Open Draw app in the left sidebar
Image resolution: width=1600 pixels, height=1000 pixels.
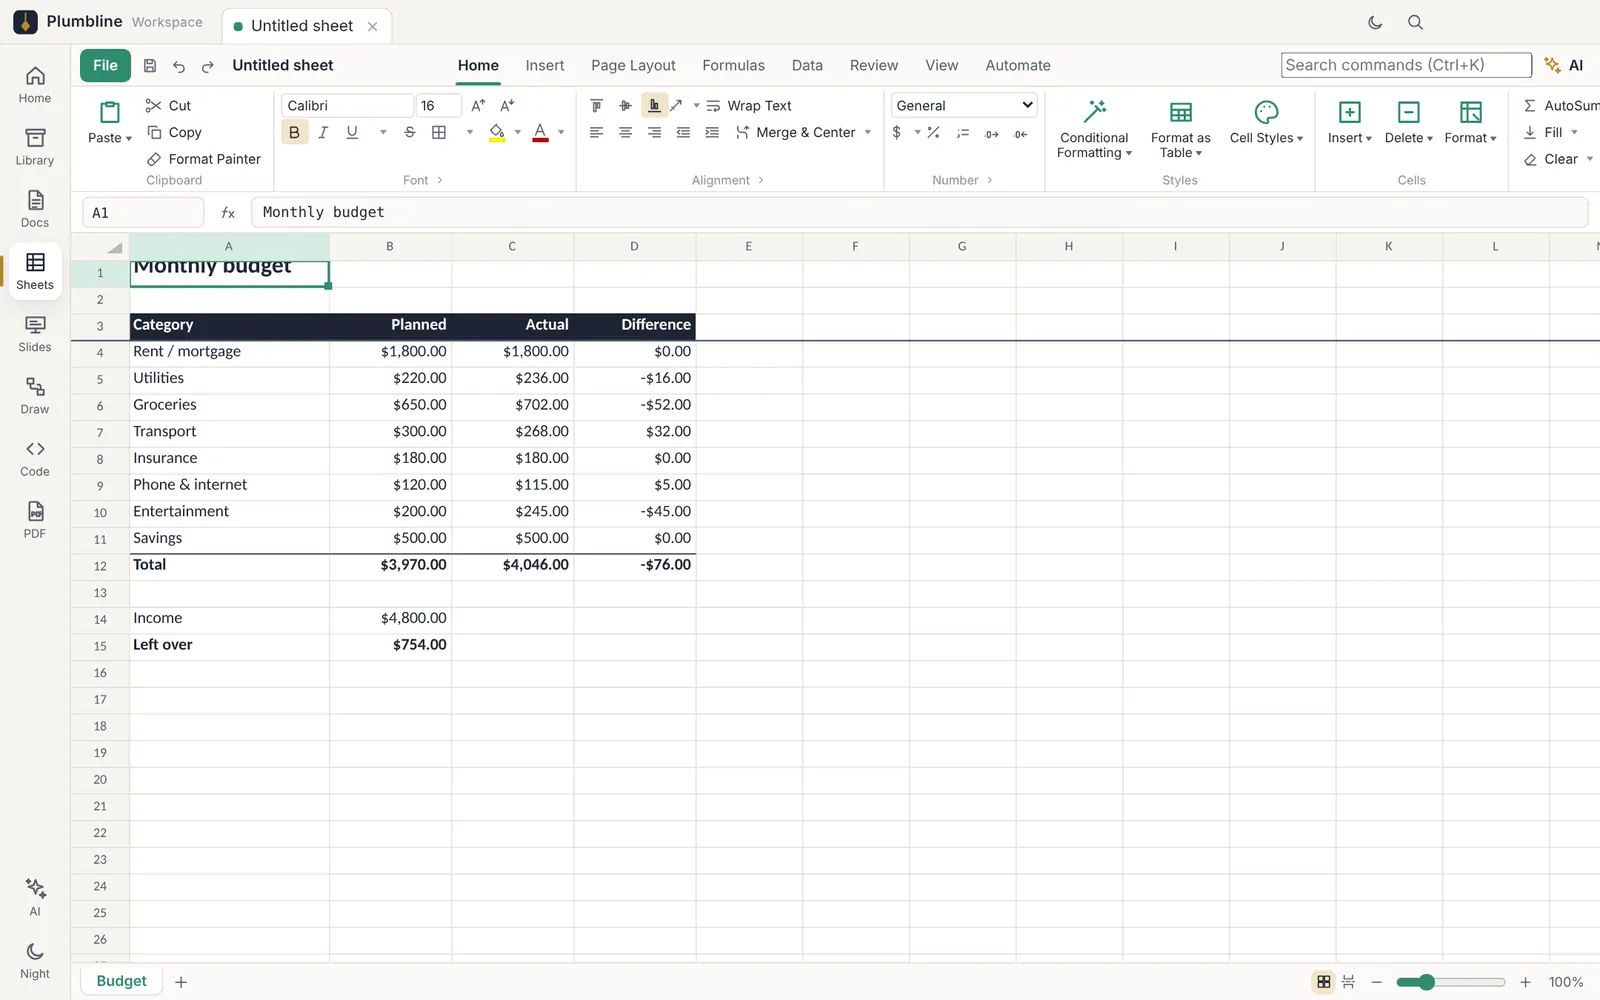coord(35,396)
